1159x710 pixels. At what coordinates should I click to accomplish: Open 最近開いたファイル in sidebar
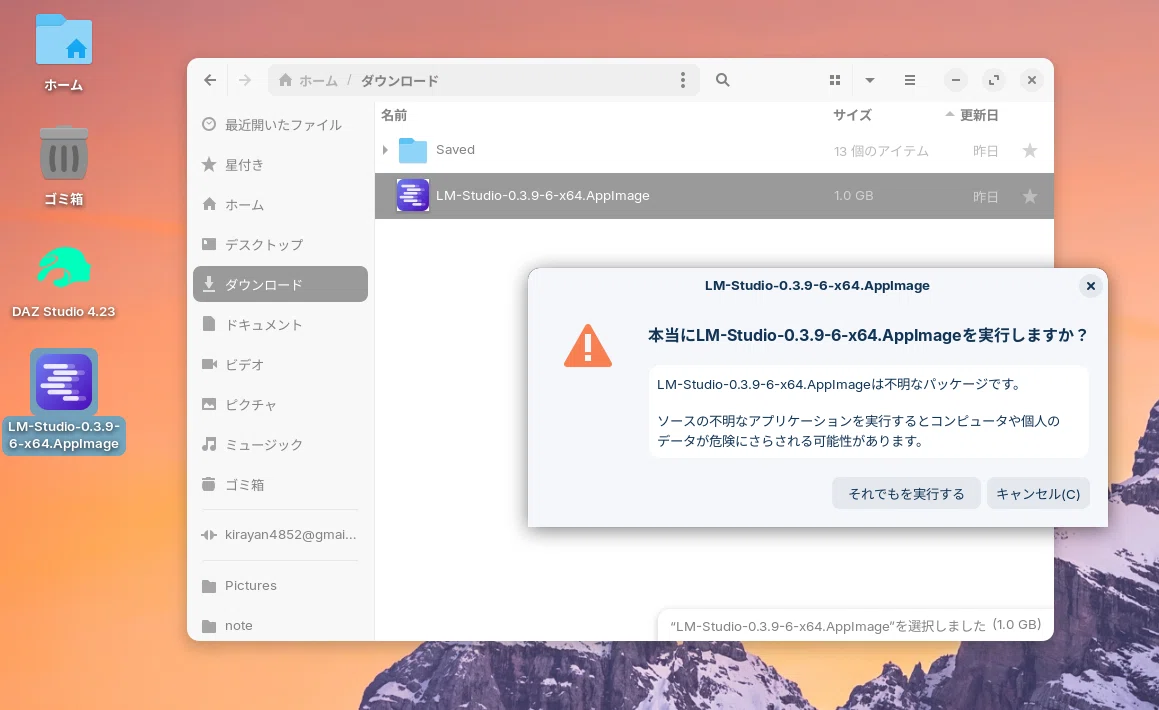pos(280,125)
